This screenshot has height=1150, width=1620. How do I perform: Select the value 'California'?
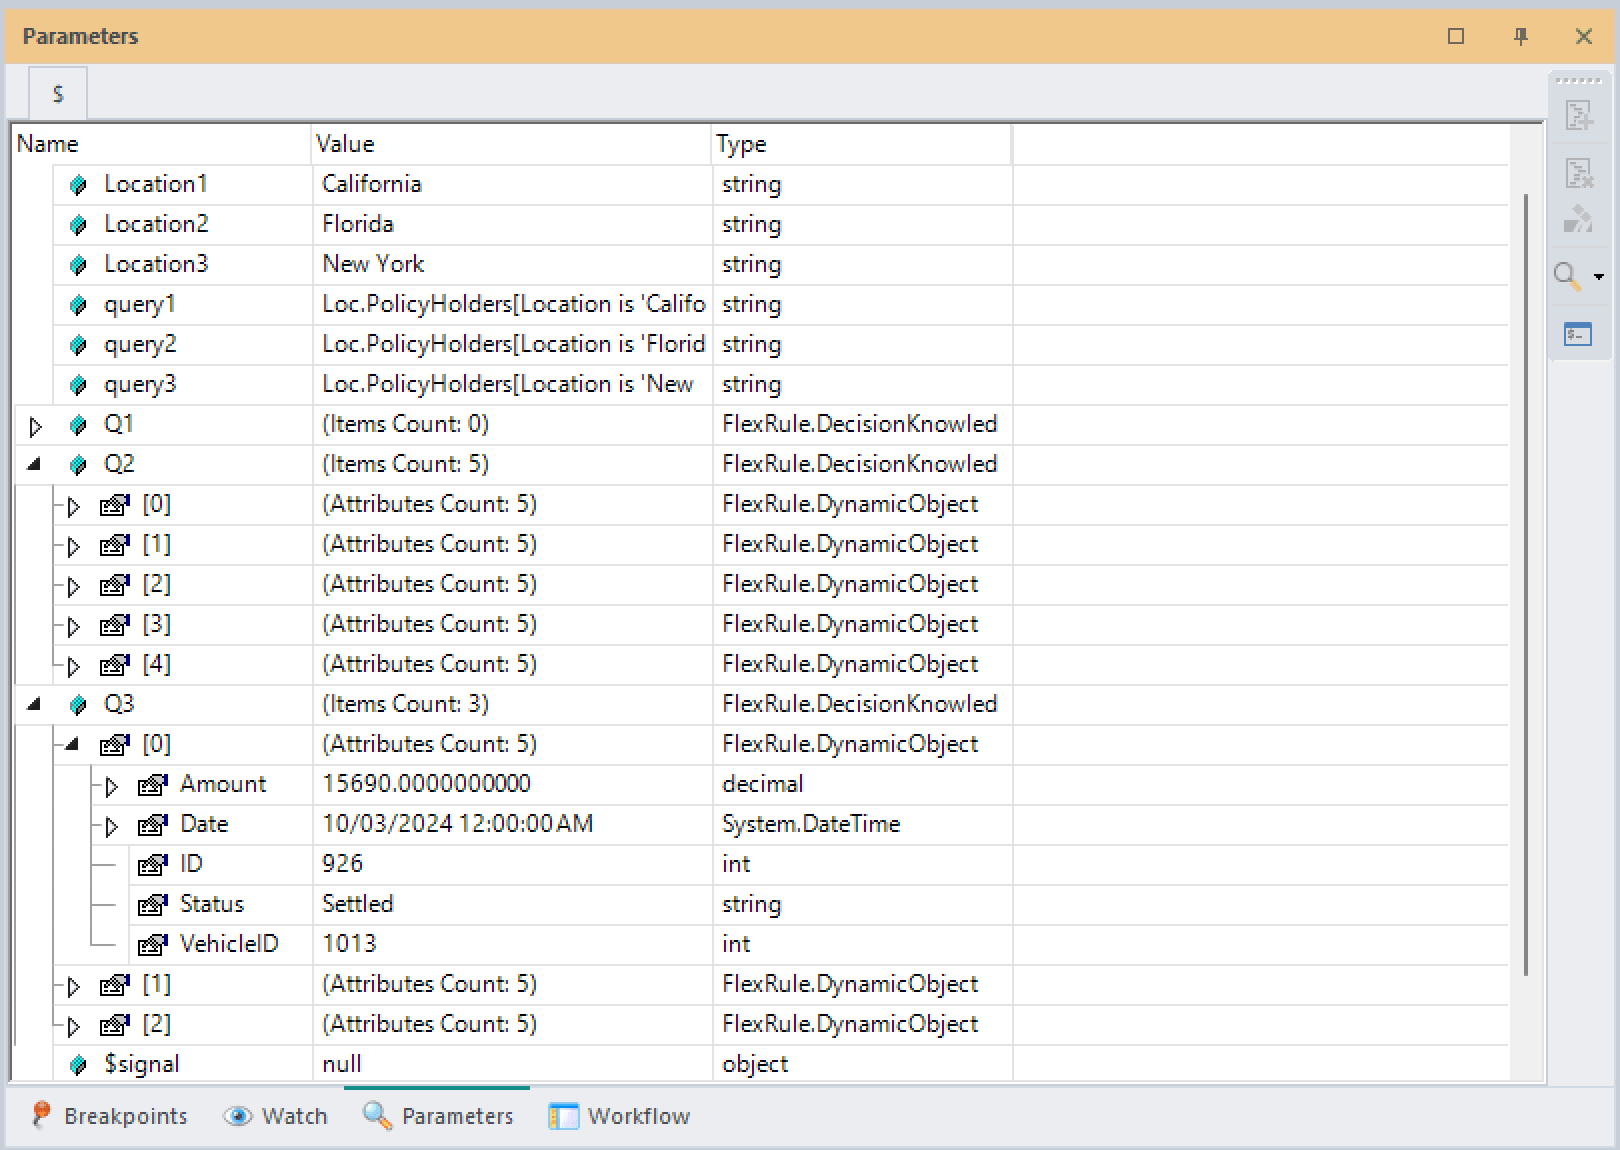click(x=371, y=184)
